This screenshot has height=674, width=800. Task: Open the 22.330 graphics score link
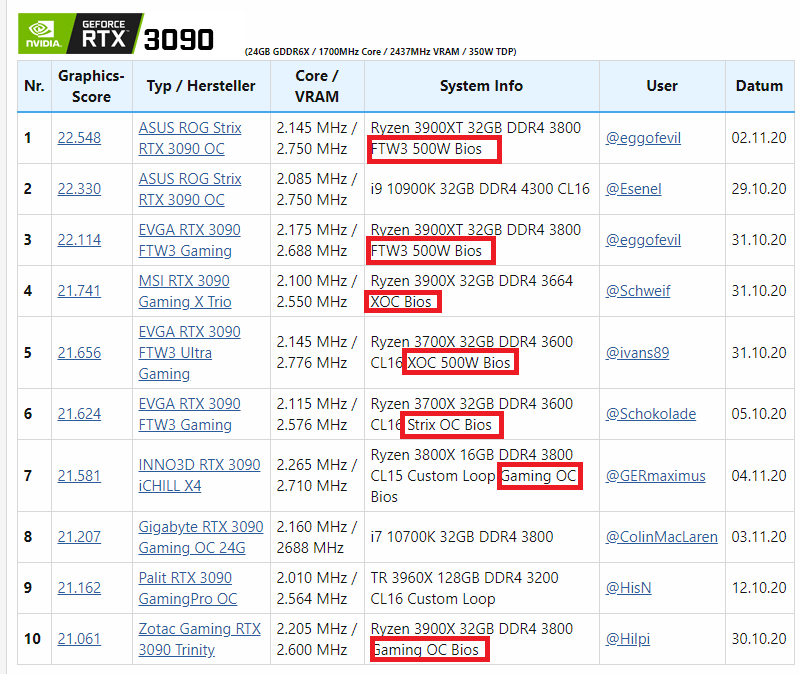[79, 189]
